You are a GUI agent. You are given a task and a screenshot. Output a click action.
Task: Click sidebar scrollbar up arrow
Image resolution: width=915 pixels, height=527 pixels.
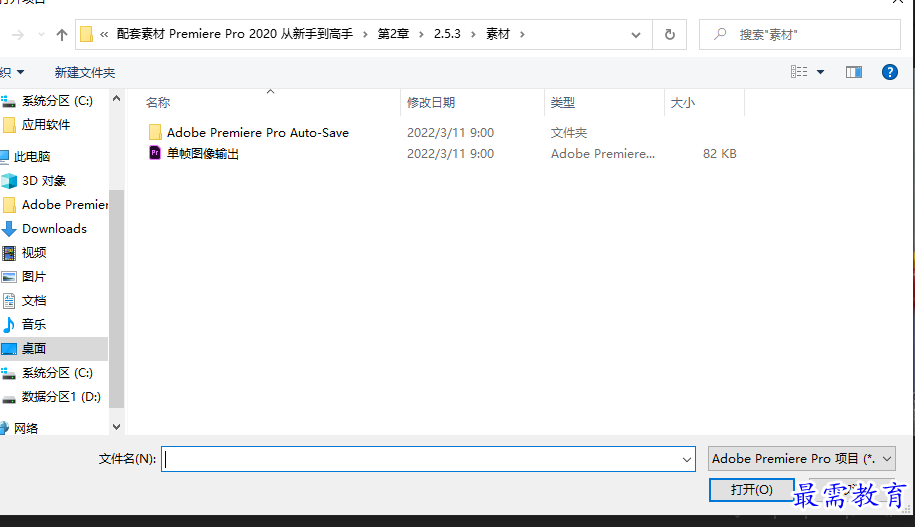click(x=116, y=98)
